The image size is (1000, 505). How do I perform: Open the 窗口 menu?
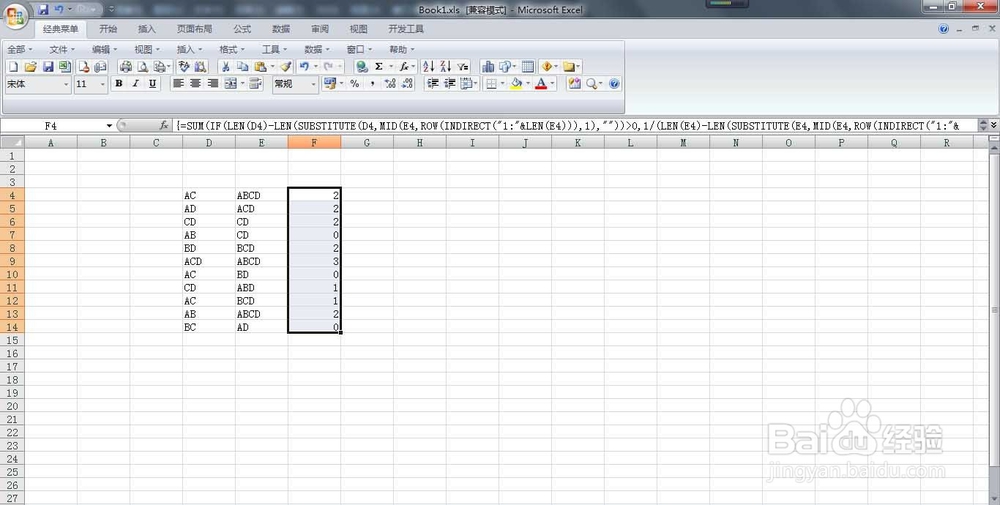(x=359, y=49)
